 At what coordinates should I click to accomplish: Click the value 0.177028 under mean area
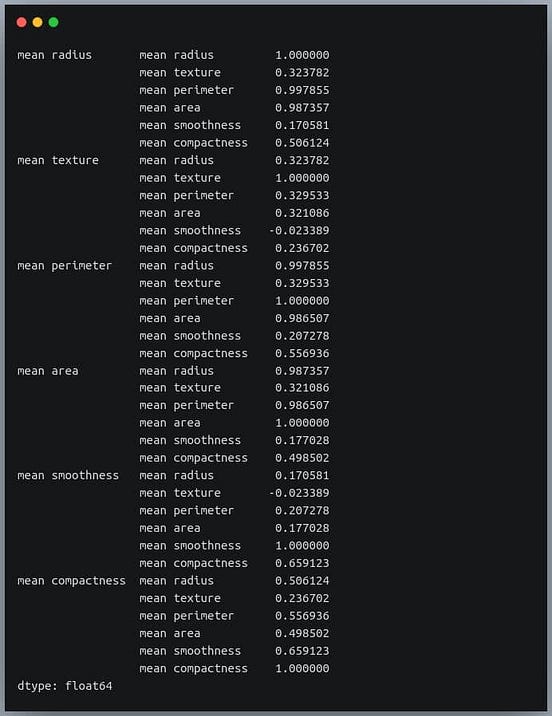tap(302, 440)
